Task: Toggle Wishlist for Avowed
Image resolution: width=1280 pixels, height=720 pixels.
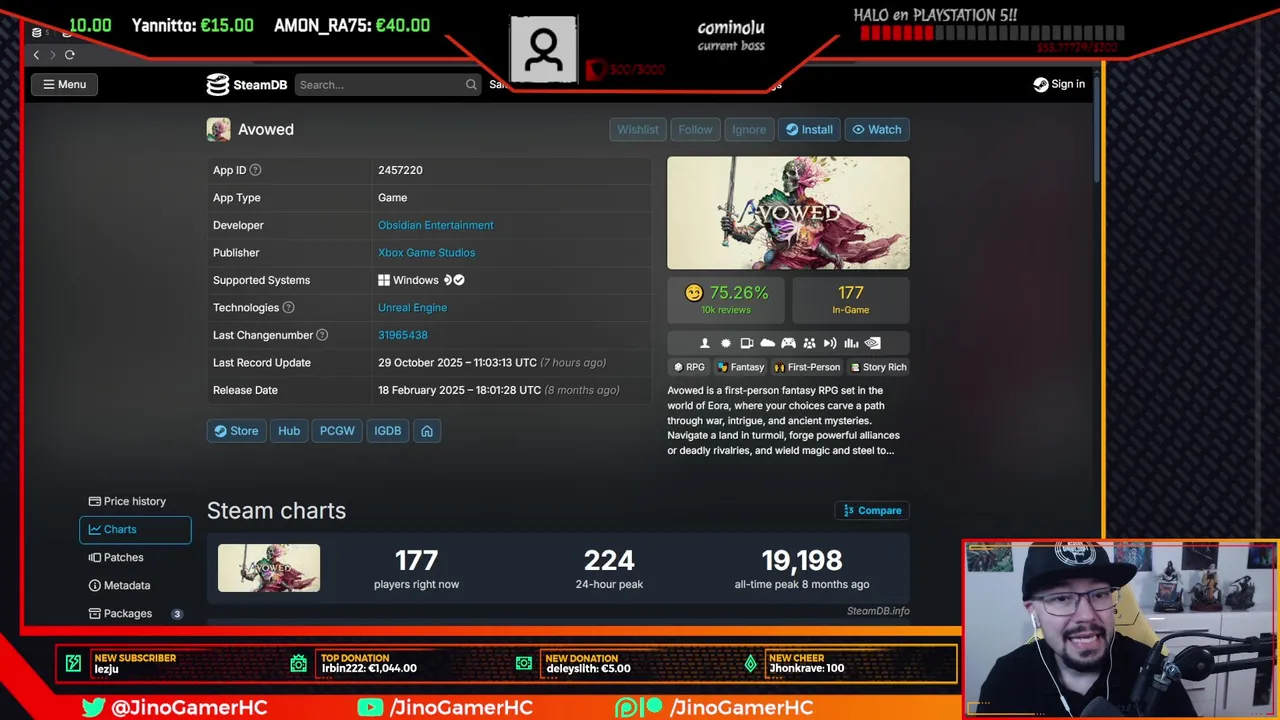Action: (x=638, y=130)
